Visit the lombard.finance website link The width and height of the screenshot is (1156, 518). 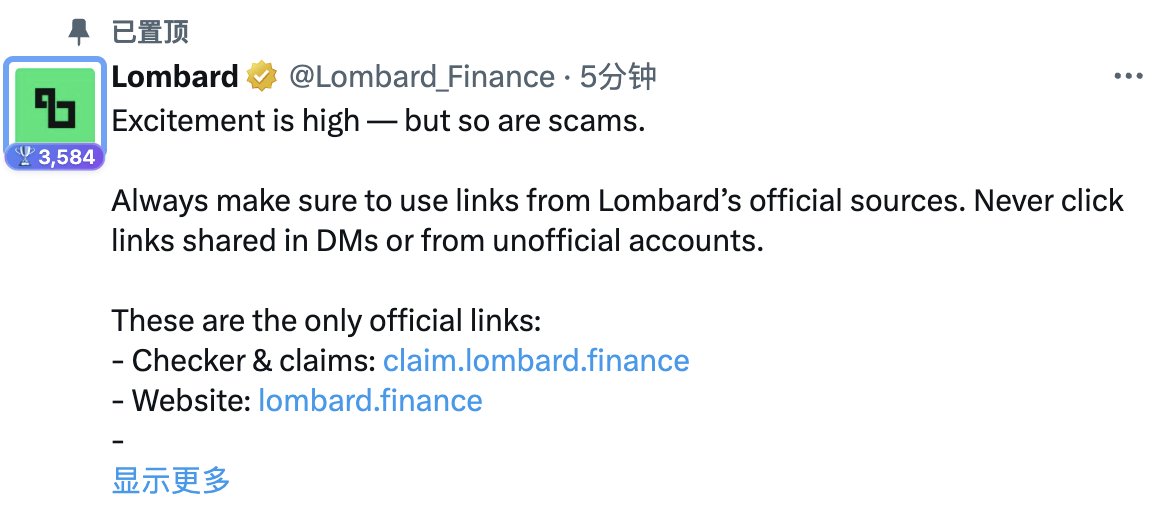point(370,400)
